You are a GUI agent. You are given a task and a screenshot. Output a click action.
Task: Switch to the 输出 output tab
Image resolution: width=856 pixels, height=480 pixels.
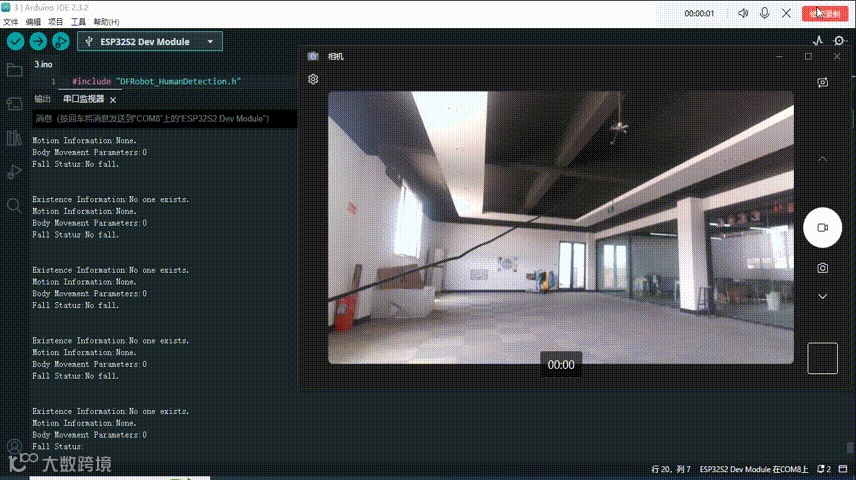(42, 99)
